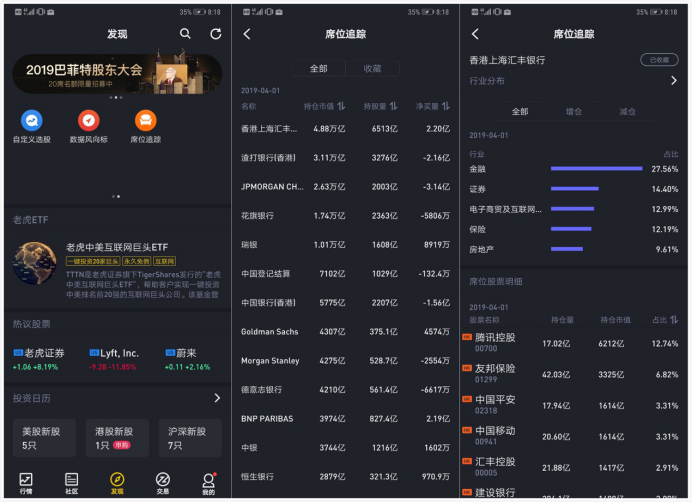This screenshot has height=502, width=692.
Task: Open 港股新股 1只 card
Action: point(117,438)
